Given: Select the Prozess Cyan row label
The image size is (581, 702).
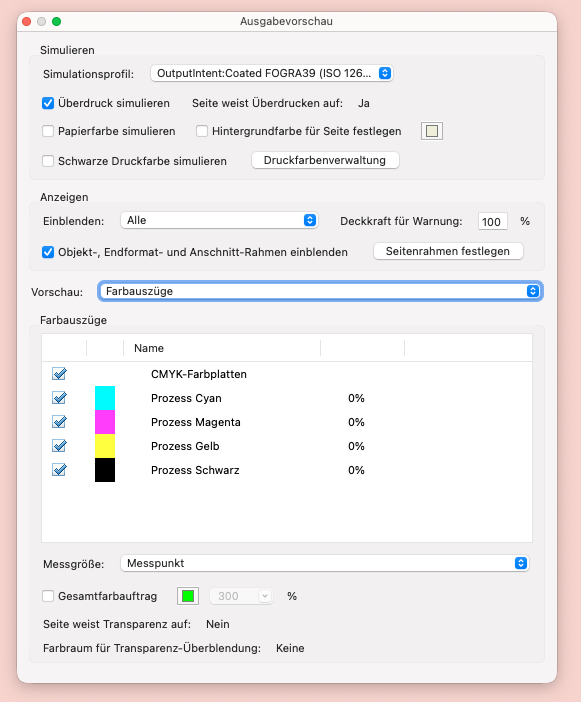Looking at the screenshot, I should pos(186,398).
